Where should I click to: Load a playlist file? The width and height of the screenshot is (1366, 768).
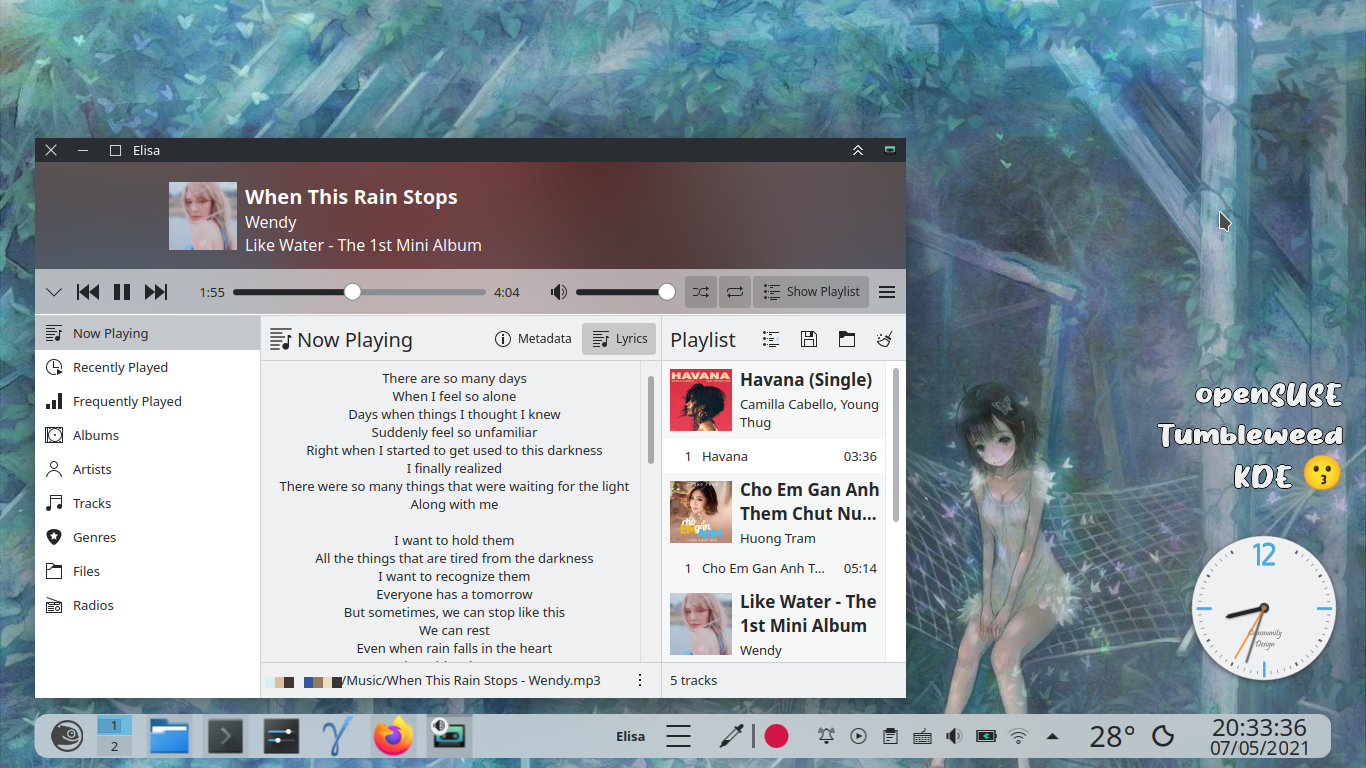pyautogui.click(x=847, y=339)
